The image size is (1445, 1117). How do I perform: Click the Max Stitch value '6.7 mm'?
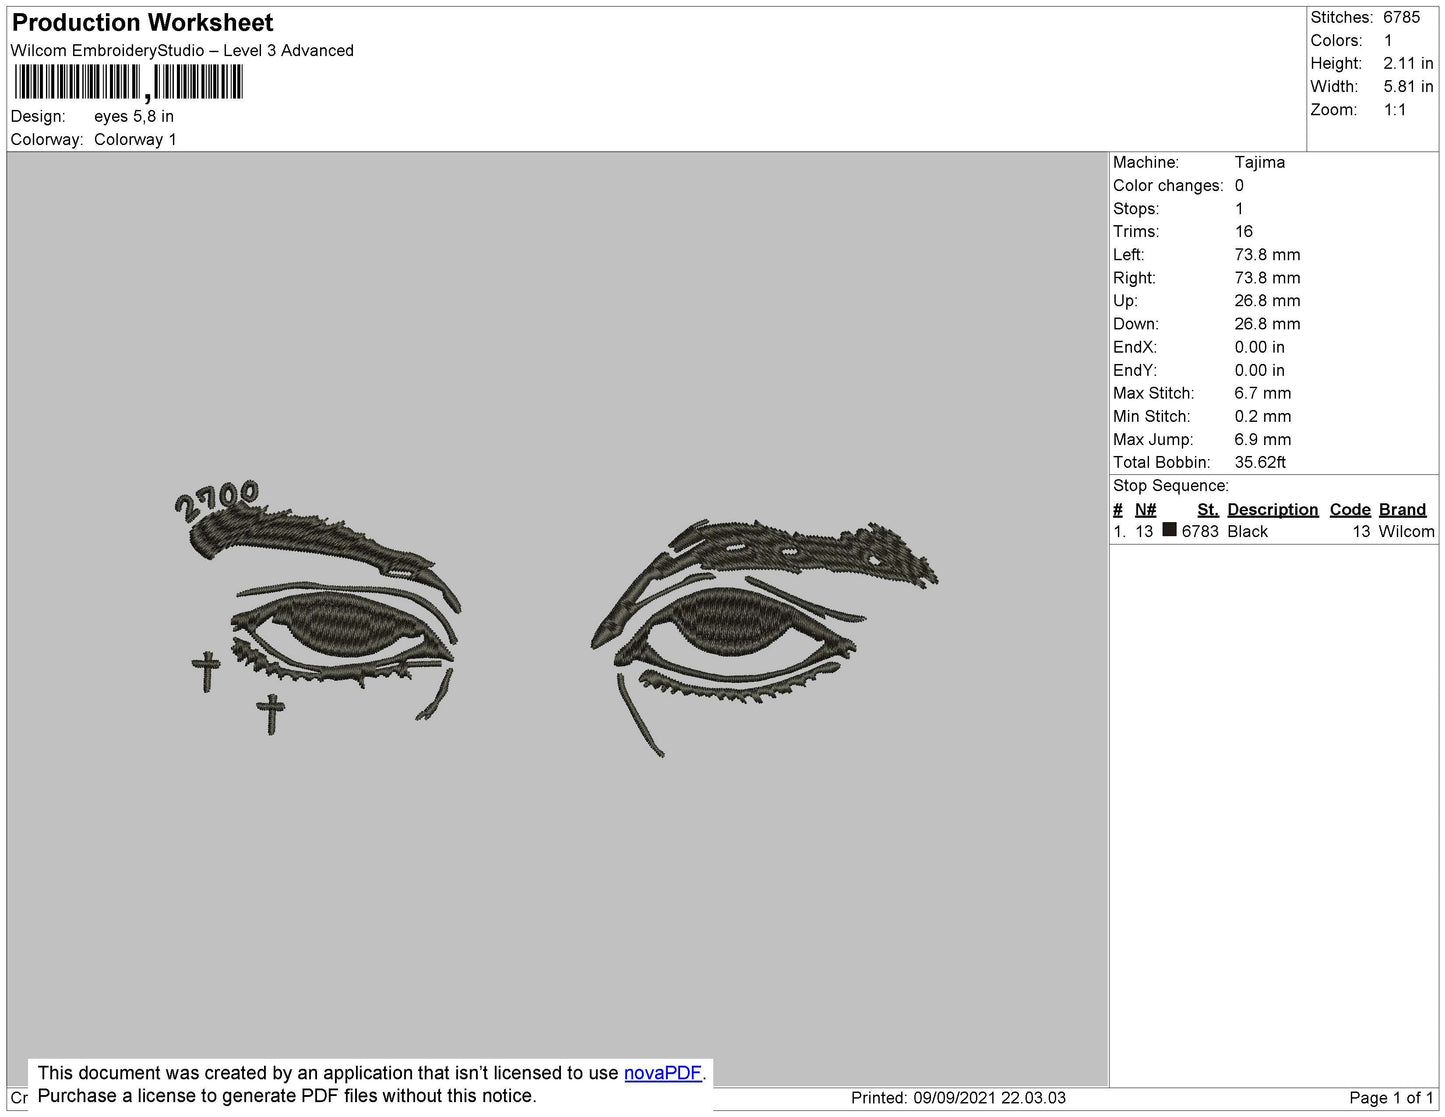click(x=1262, y=393)
